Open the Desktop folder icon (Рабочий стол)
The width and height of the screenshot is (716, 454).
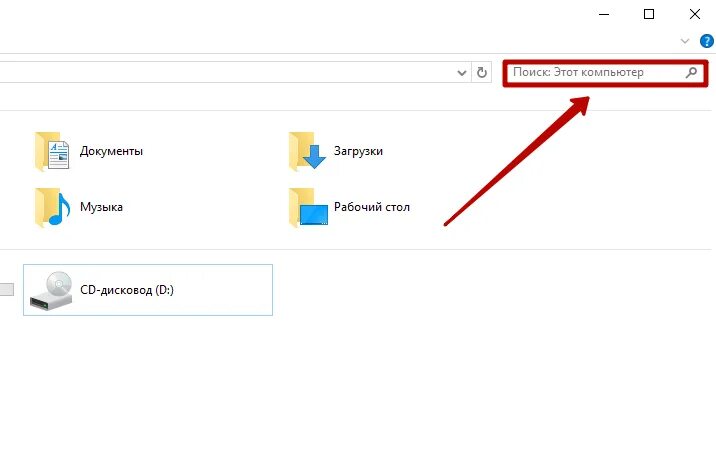coord(308,207)
